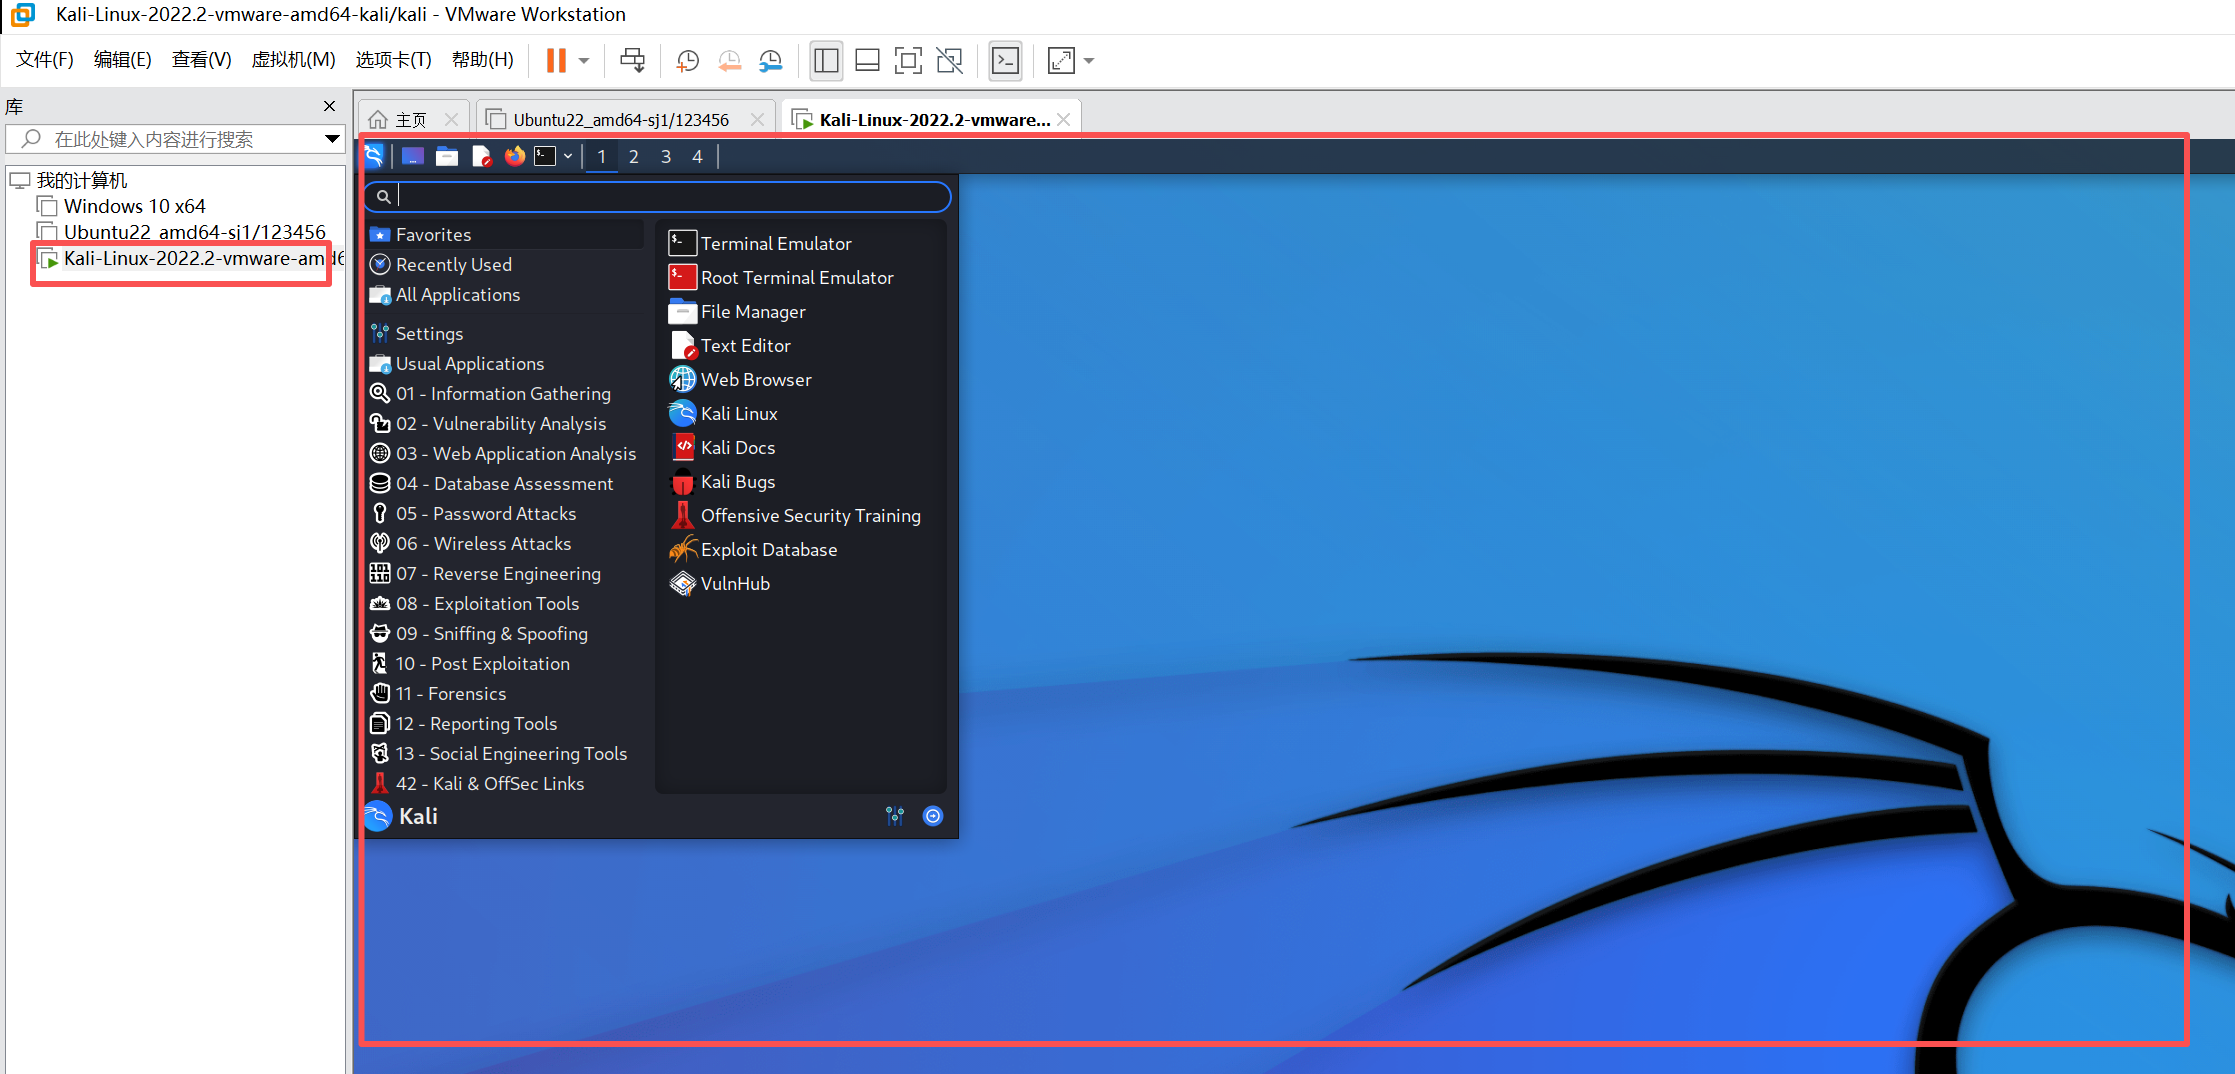Click the menu logout button icon
Viewport: 2235px width, 1074px height.
click(x=933, y=816)
